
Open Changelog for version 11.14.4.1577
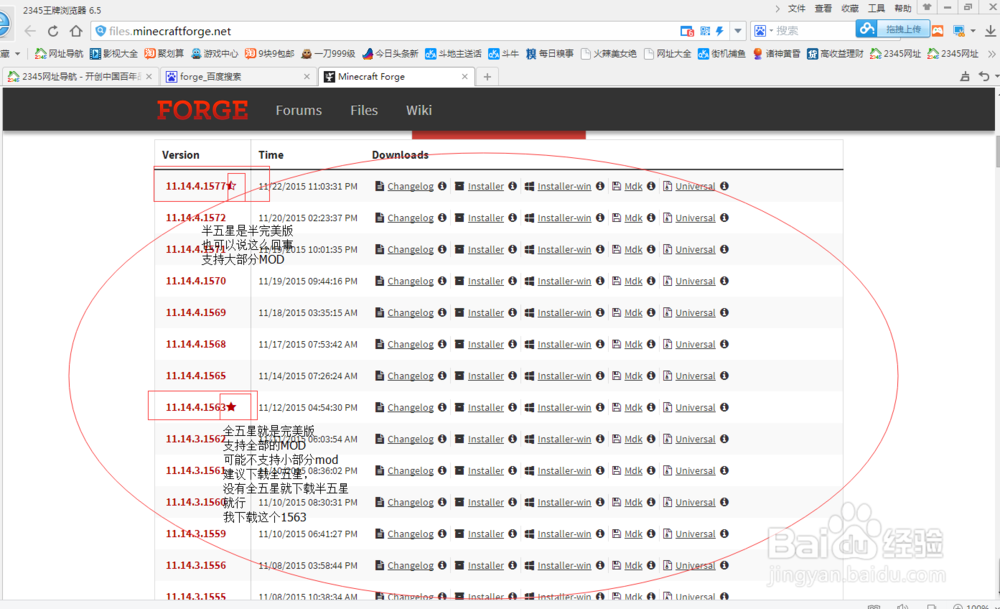[x=410, y=186]
